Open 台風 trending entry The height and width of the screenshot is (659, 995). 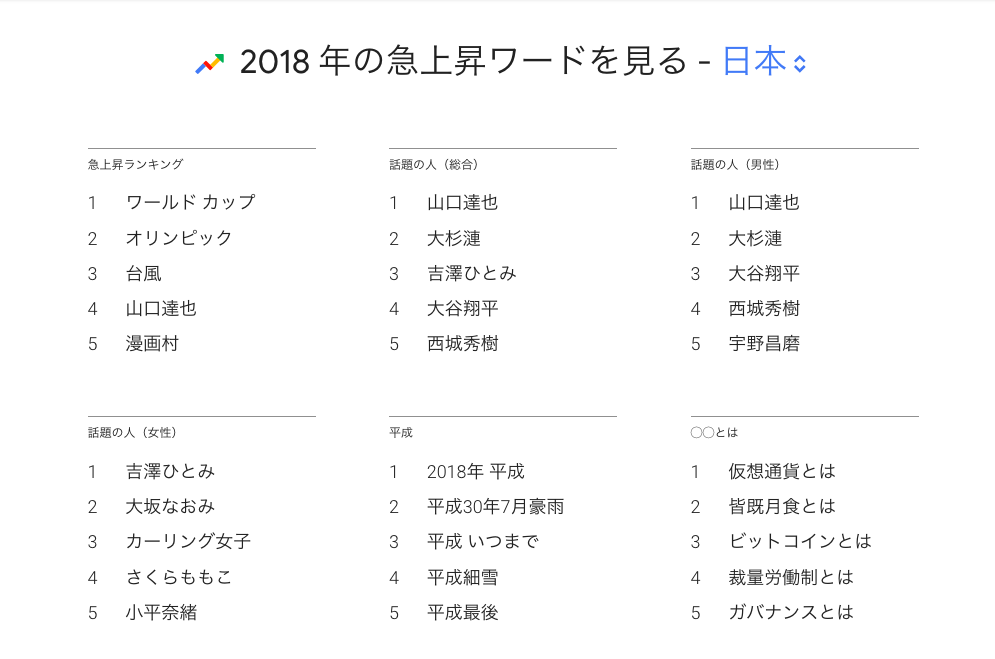click(x=143, y=273)
